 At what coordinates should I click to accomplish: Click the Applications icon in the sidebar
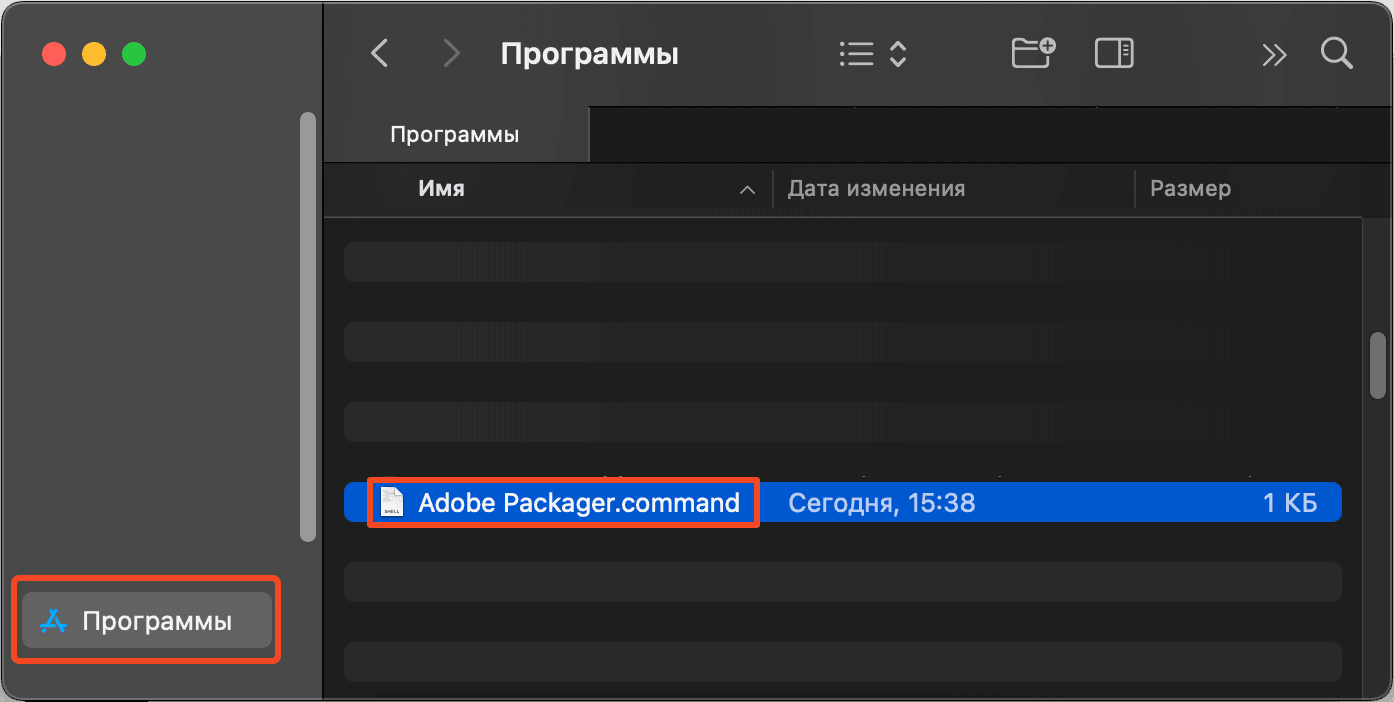point(53,622)
